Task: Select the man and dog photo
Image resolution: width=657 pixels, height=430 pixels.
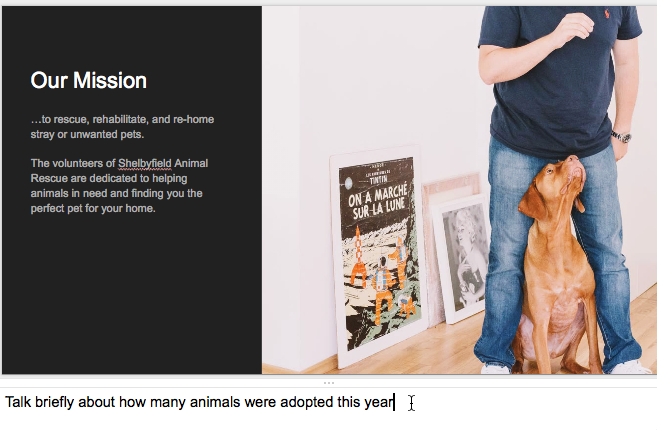Action: pyautogui.click(x=459, y=190)
